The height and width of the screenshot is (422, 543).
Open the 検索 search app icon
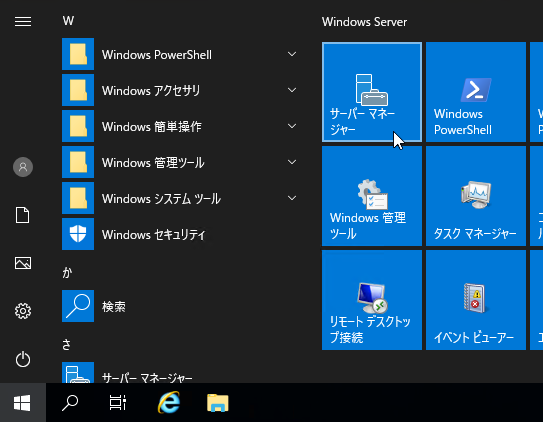click(x=78, y=306)
